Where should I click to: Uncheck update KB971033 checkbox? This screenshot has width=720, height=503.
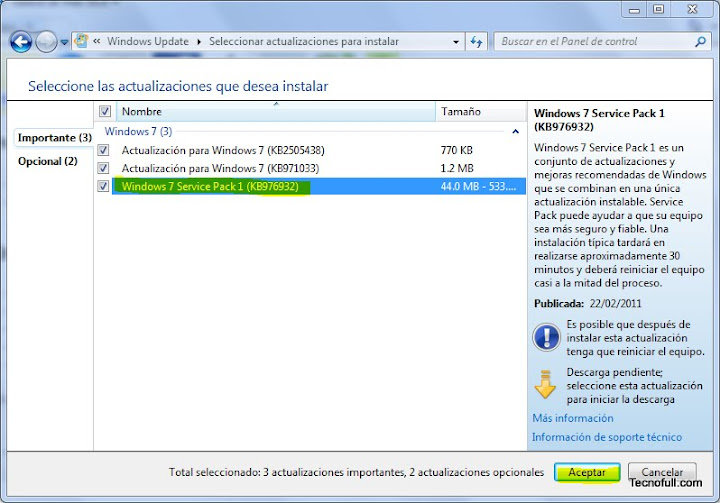(x=103, y=168)
